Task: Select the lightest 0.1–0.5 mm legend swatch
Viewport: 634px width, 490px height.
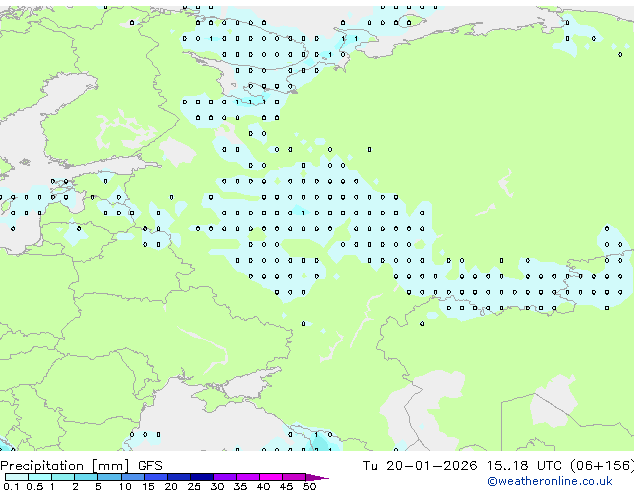Action: 17,477
